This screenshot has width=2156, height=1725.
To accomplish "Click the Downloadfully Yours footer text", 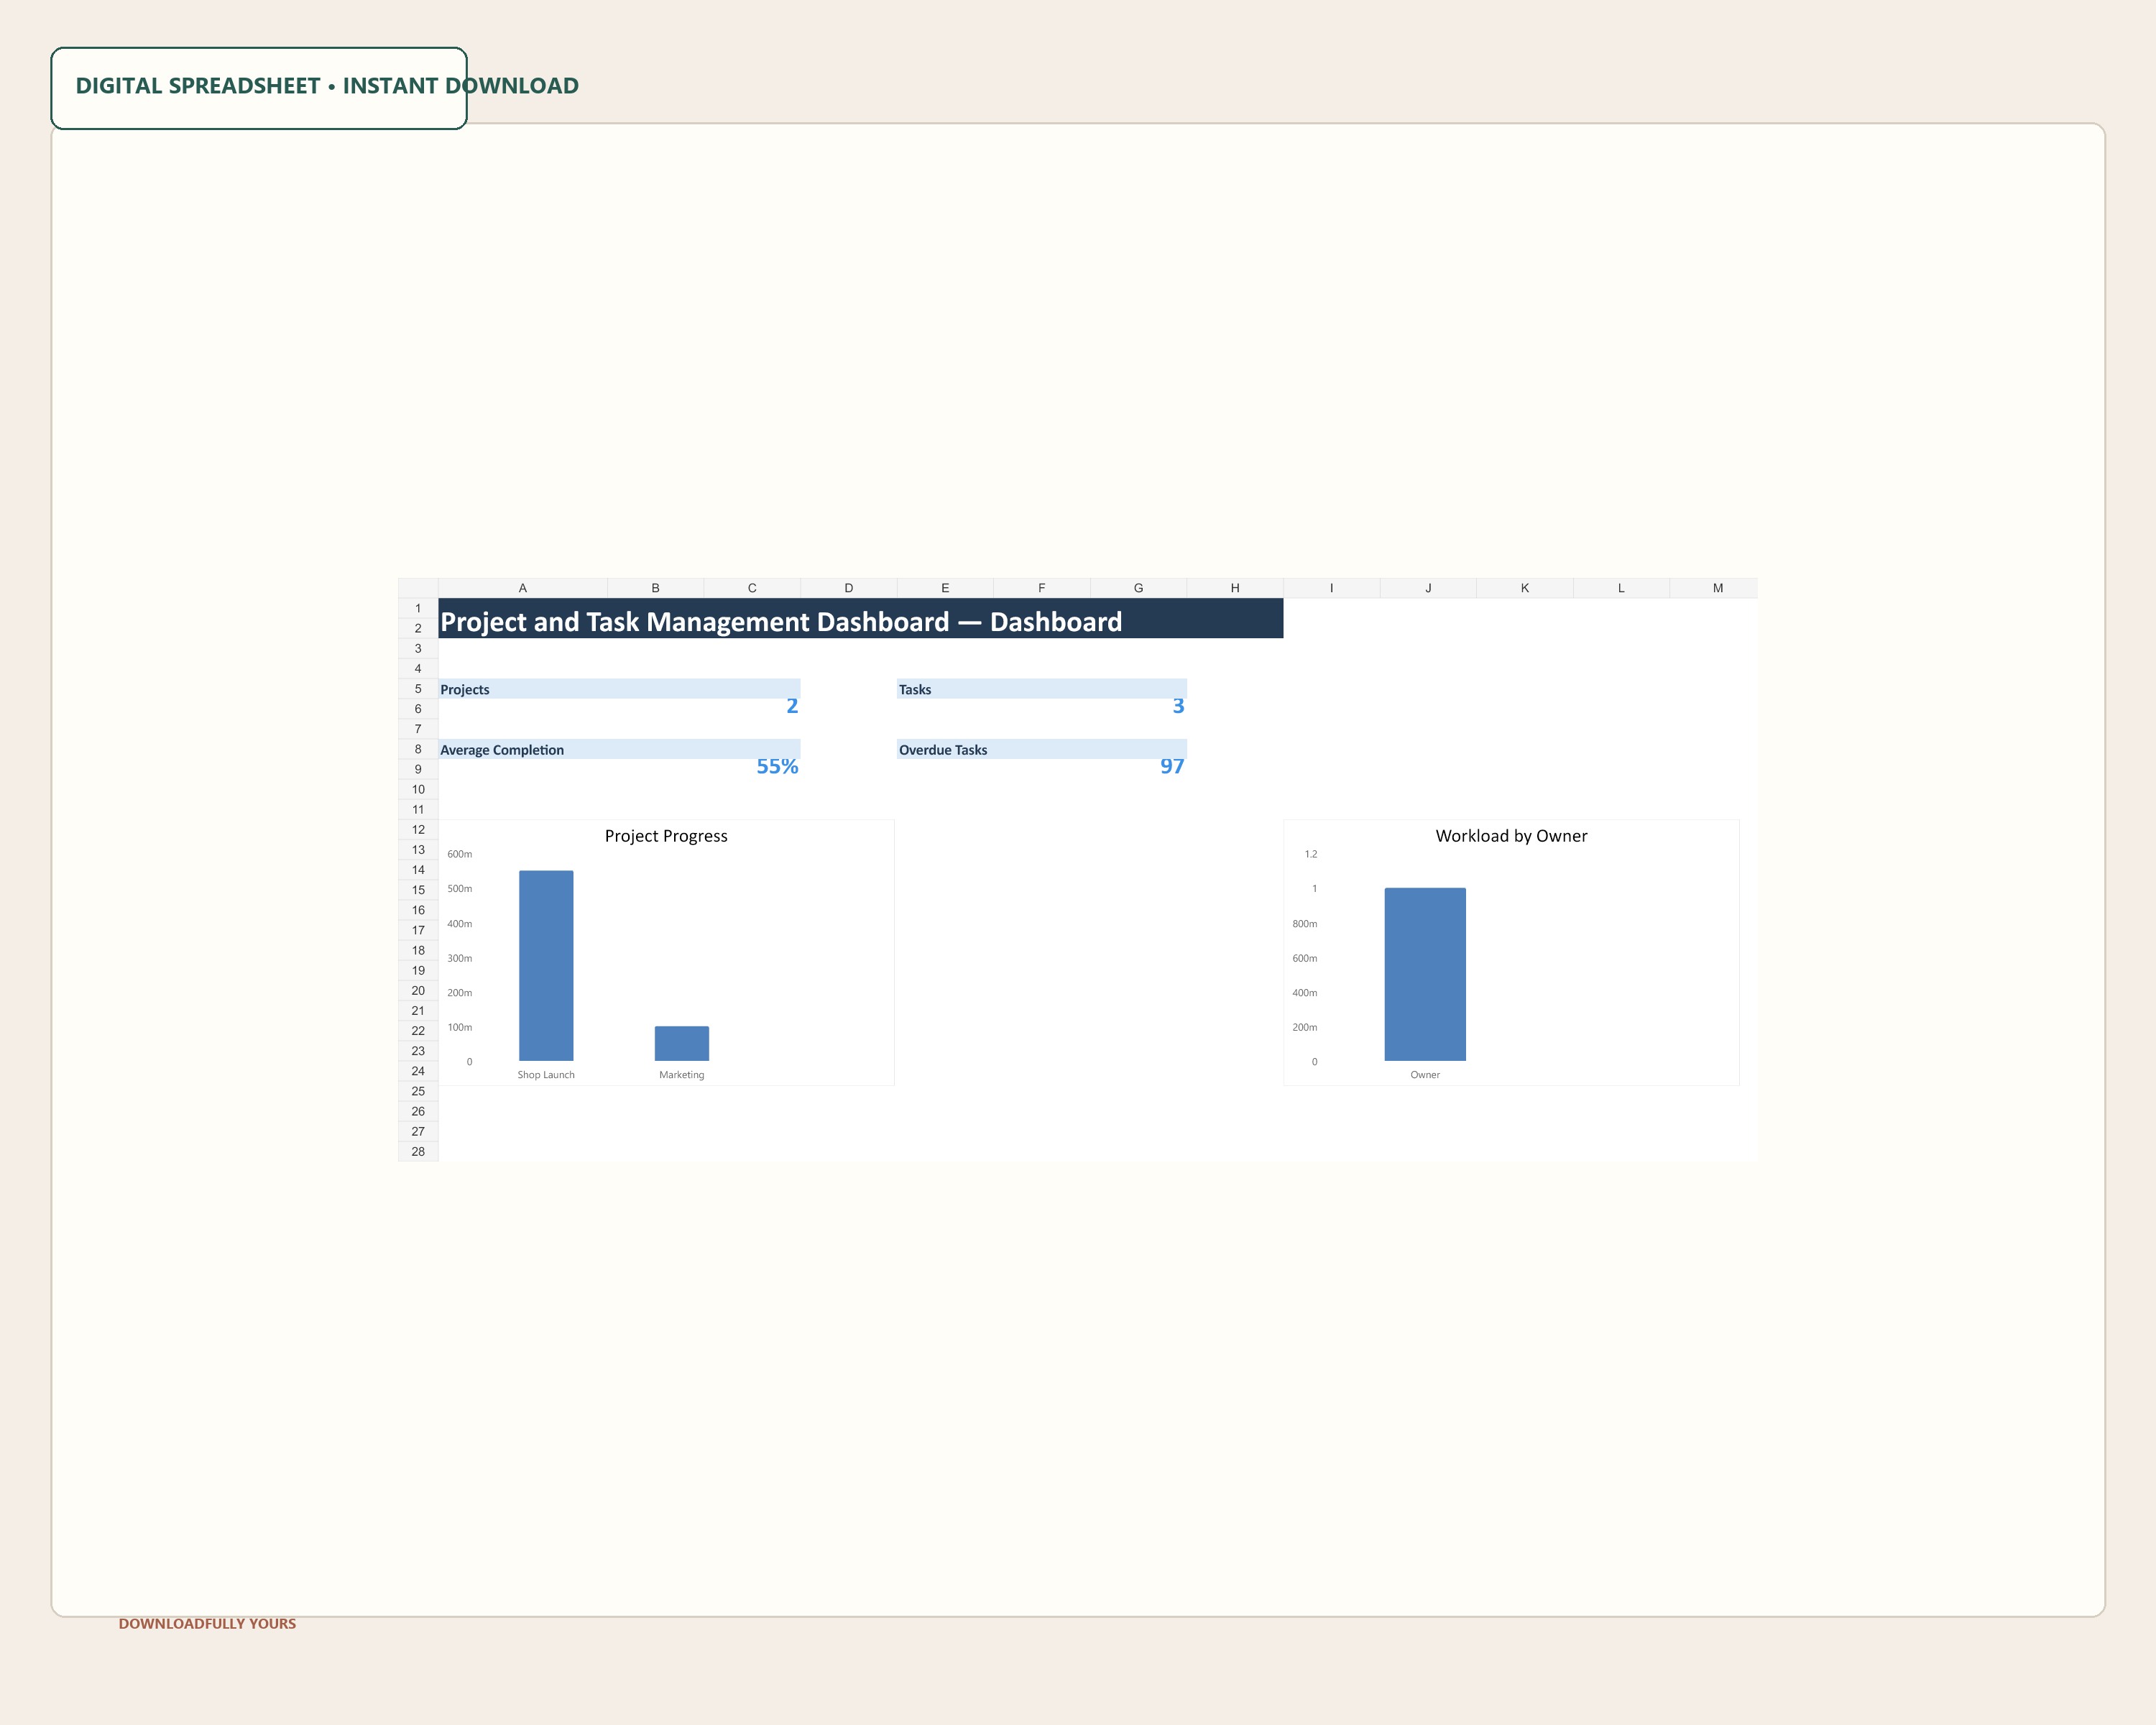I will (207, 1623).
